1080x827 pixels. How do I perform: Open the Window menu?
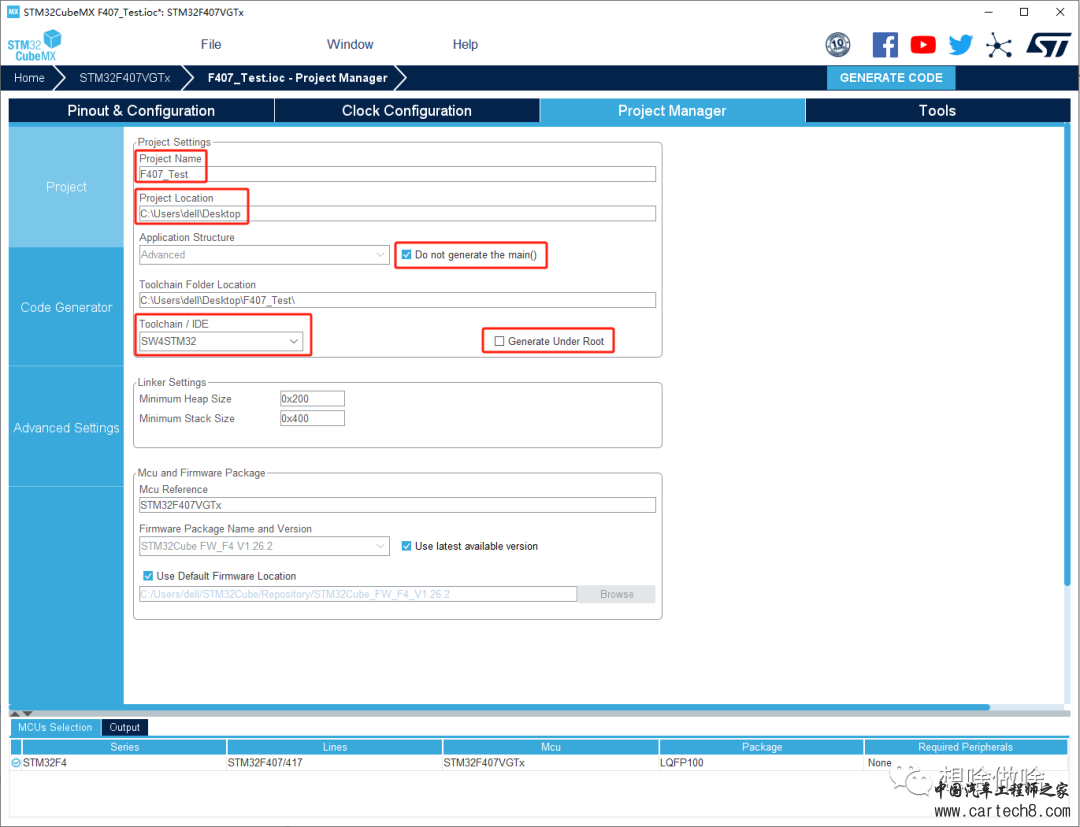point(350,44)
